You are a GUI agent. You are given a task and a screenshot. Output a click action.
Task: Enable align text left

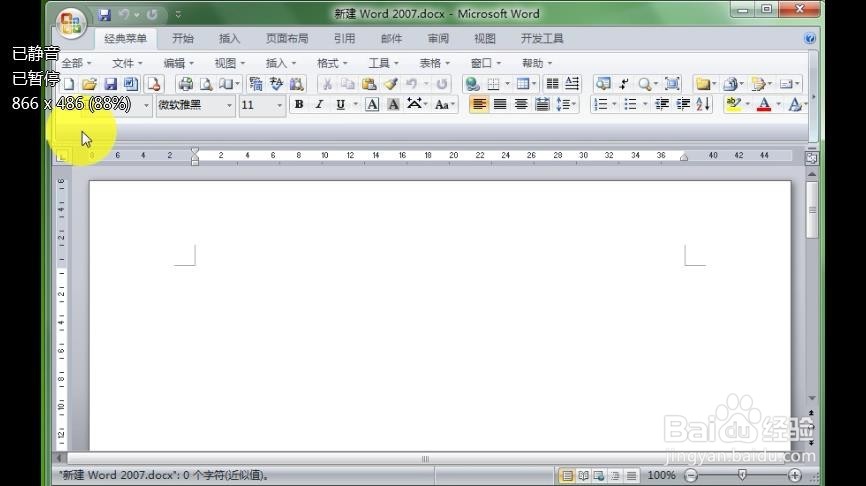pyautogui.click(x=479, y=104)
